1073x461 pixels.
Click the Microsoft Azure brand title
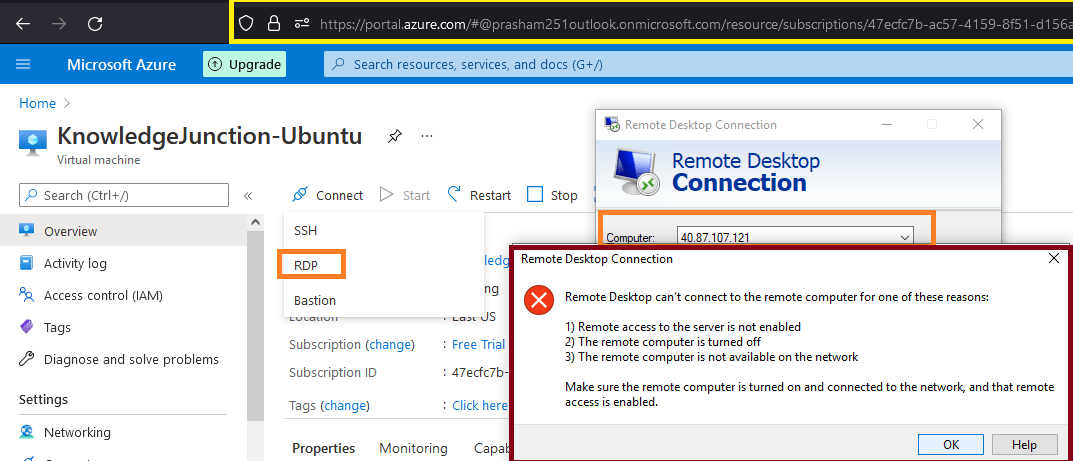tap(121, 65)
